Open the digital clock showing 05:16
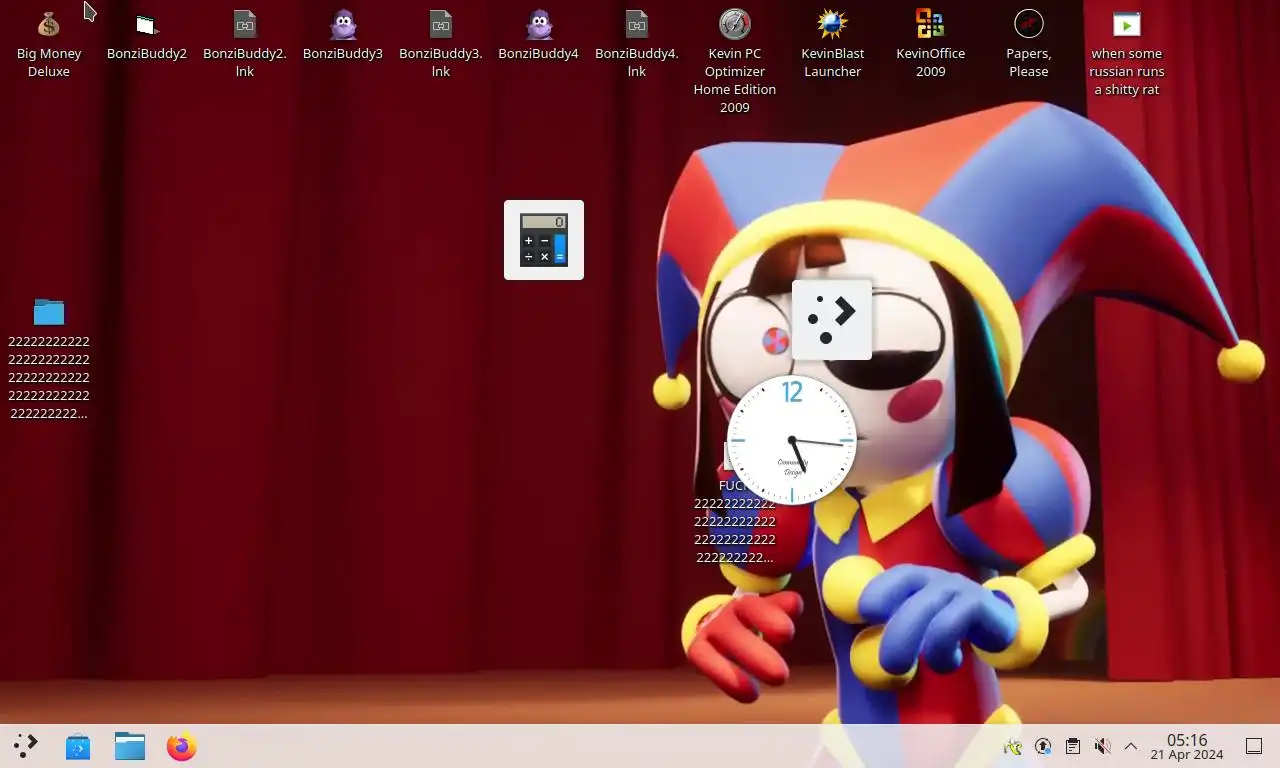The height and width of the screenshot is (768, 1280). pyautogui.click(x=1187, y=746)
